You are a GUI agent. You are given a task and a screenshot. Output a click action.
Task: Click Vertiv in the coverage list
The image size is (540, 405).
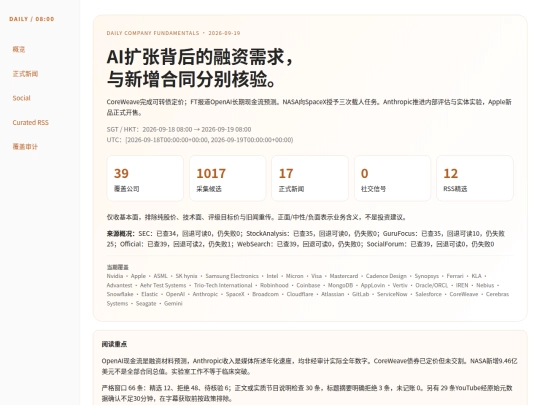coord(400,285)
